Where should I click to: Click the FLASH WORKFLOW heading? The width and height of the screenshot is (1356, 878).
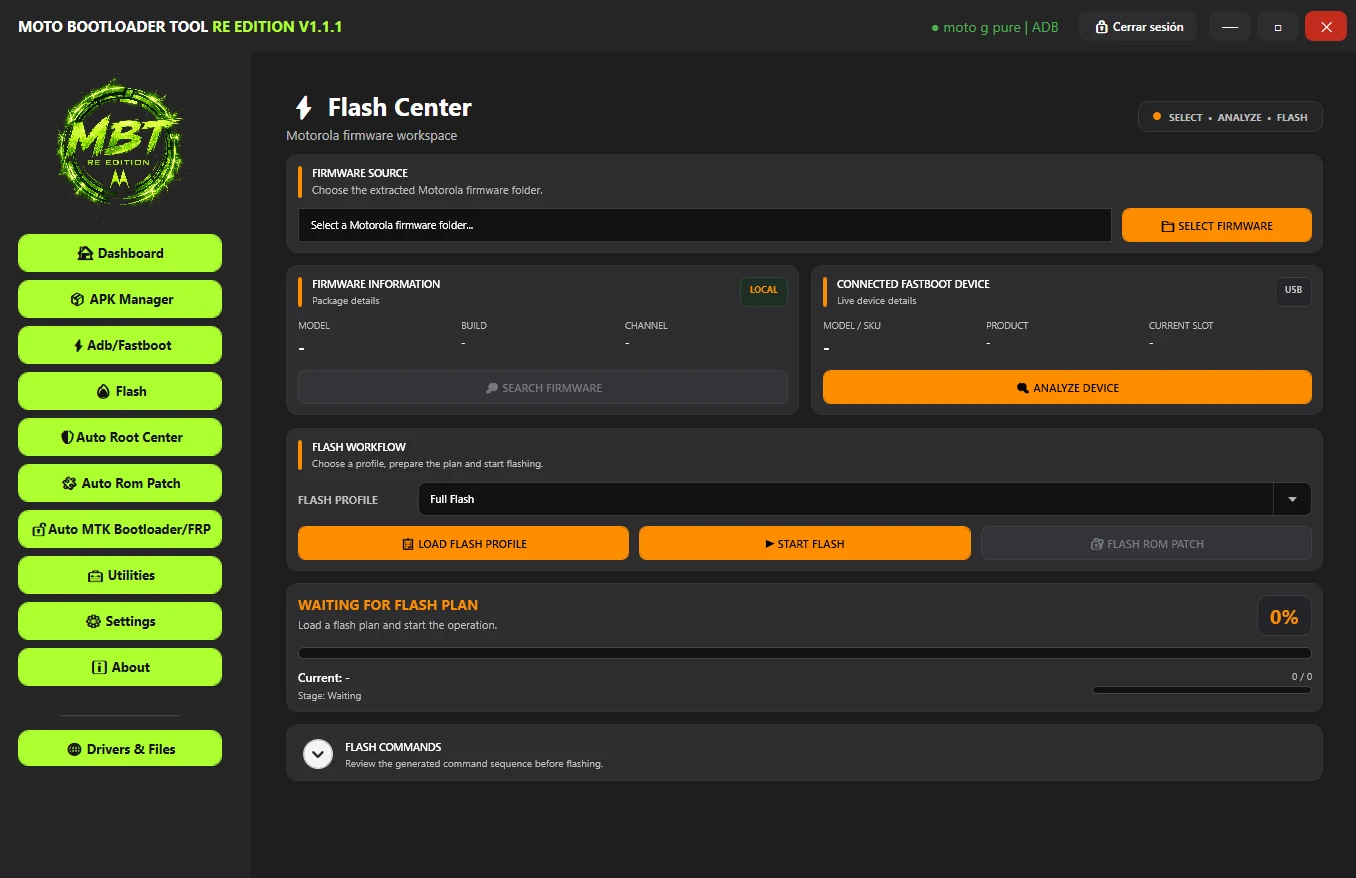click(359, 447)
